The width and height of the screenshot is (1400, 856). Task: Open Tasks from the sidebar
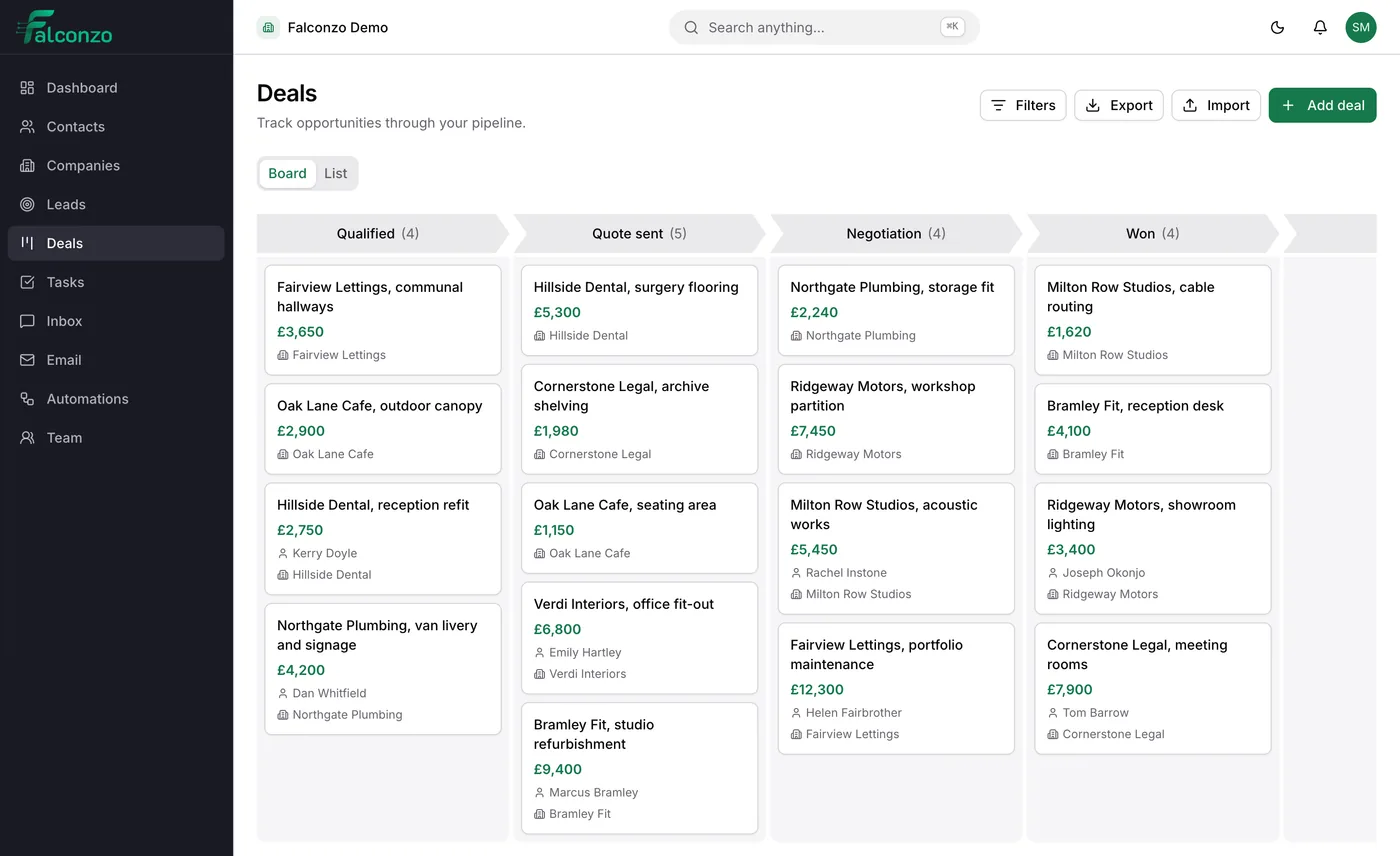[116, 282]
